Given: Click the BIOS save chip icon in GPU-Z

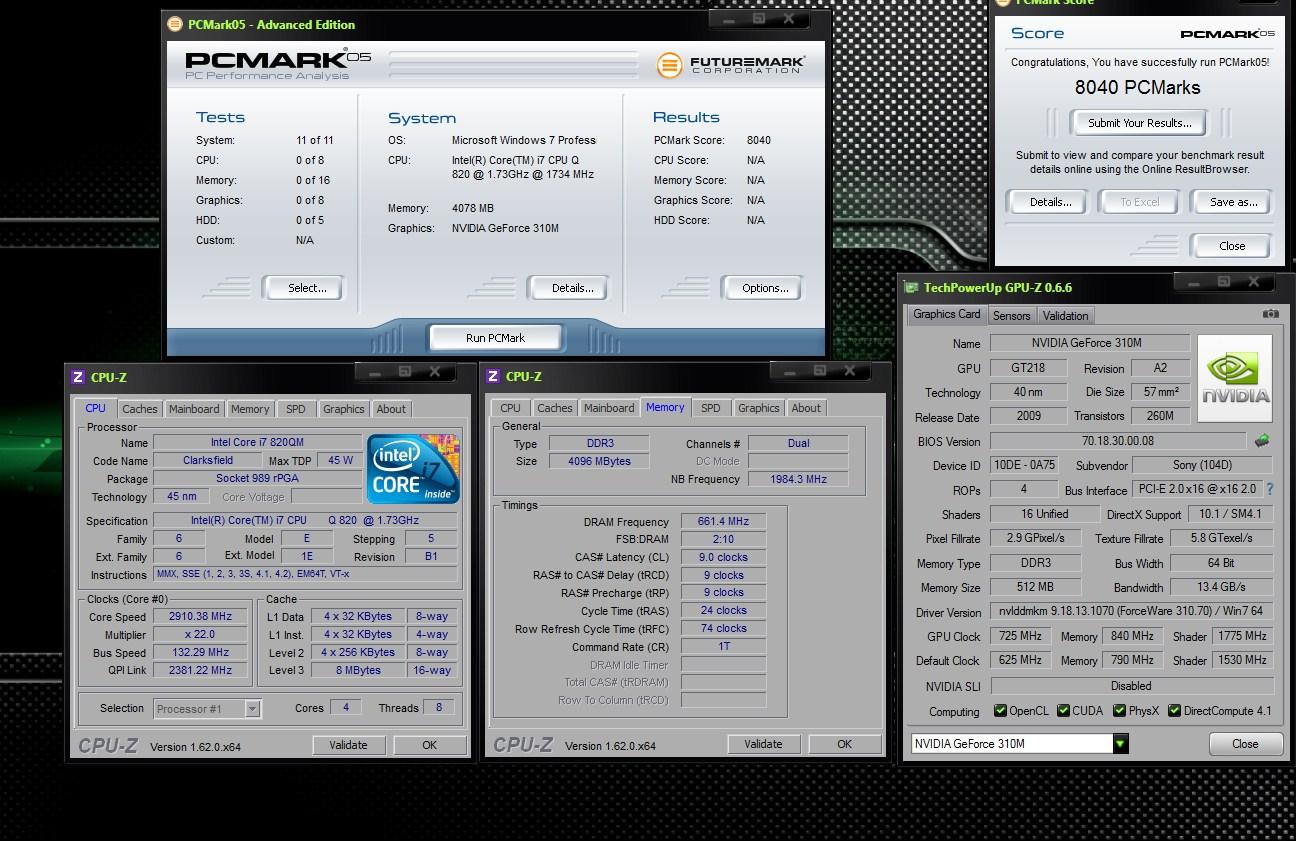Looking at the screenshot, I should tap(1262, 440).
